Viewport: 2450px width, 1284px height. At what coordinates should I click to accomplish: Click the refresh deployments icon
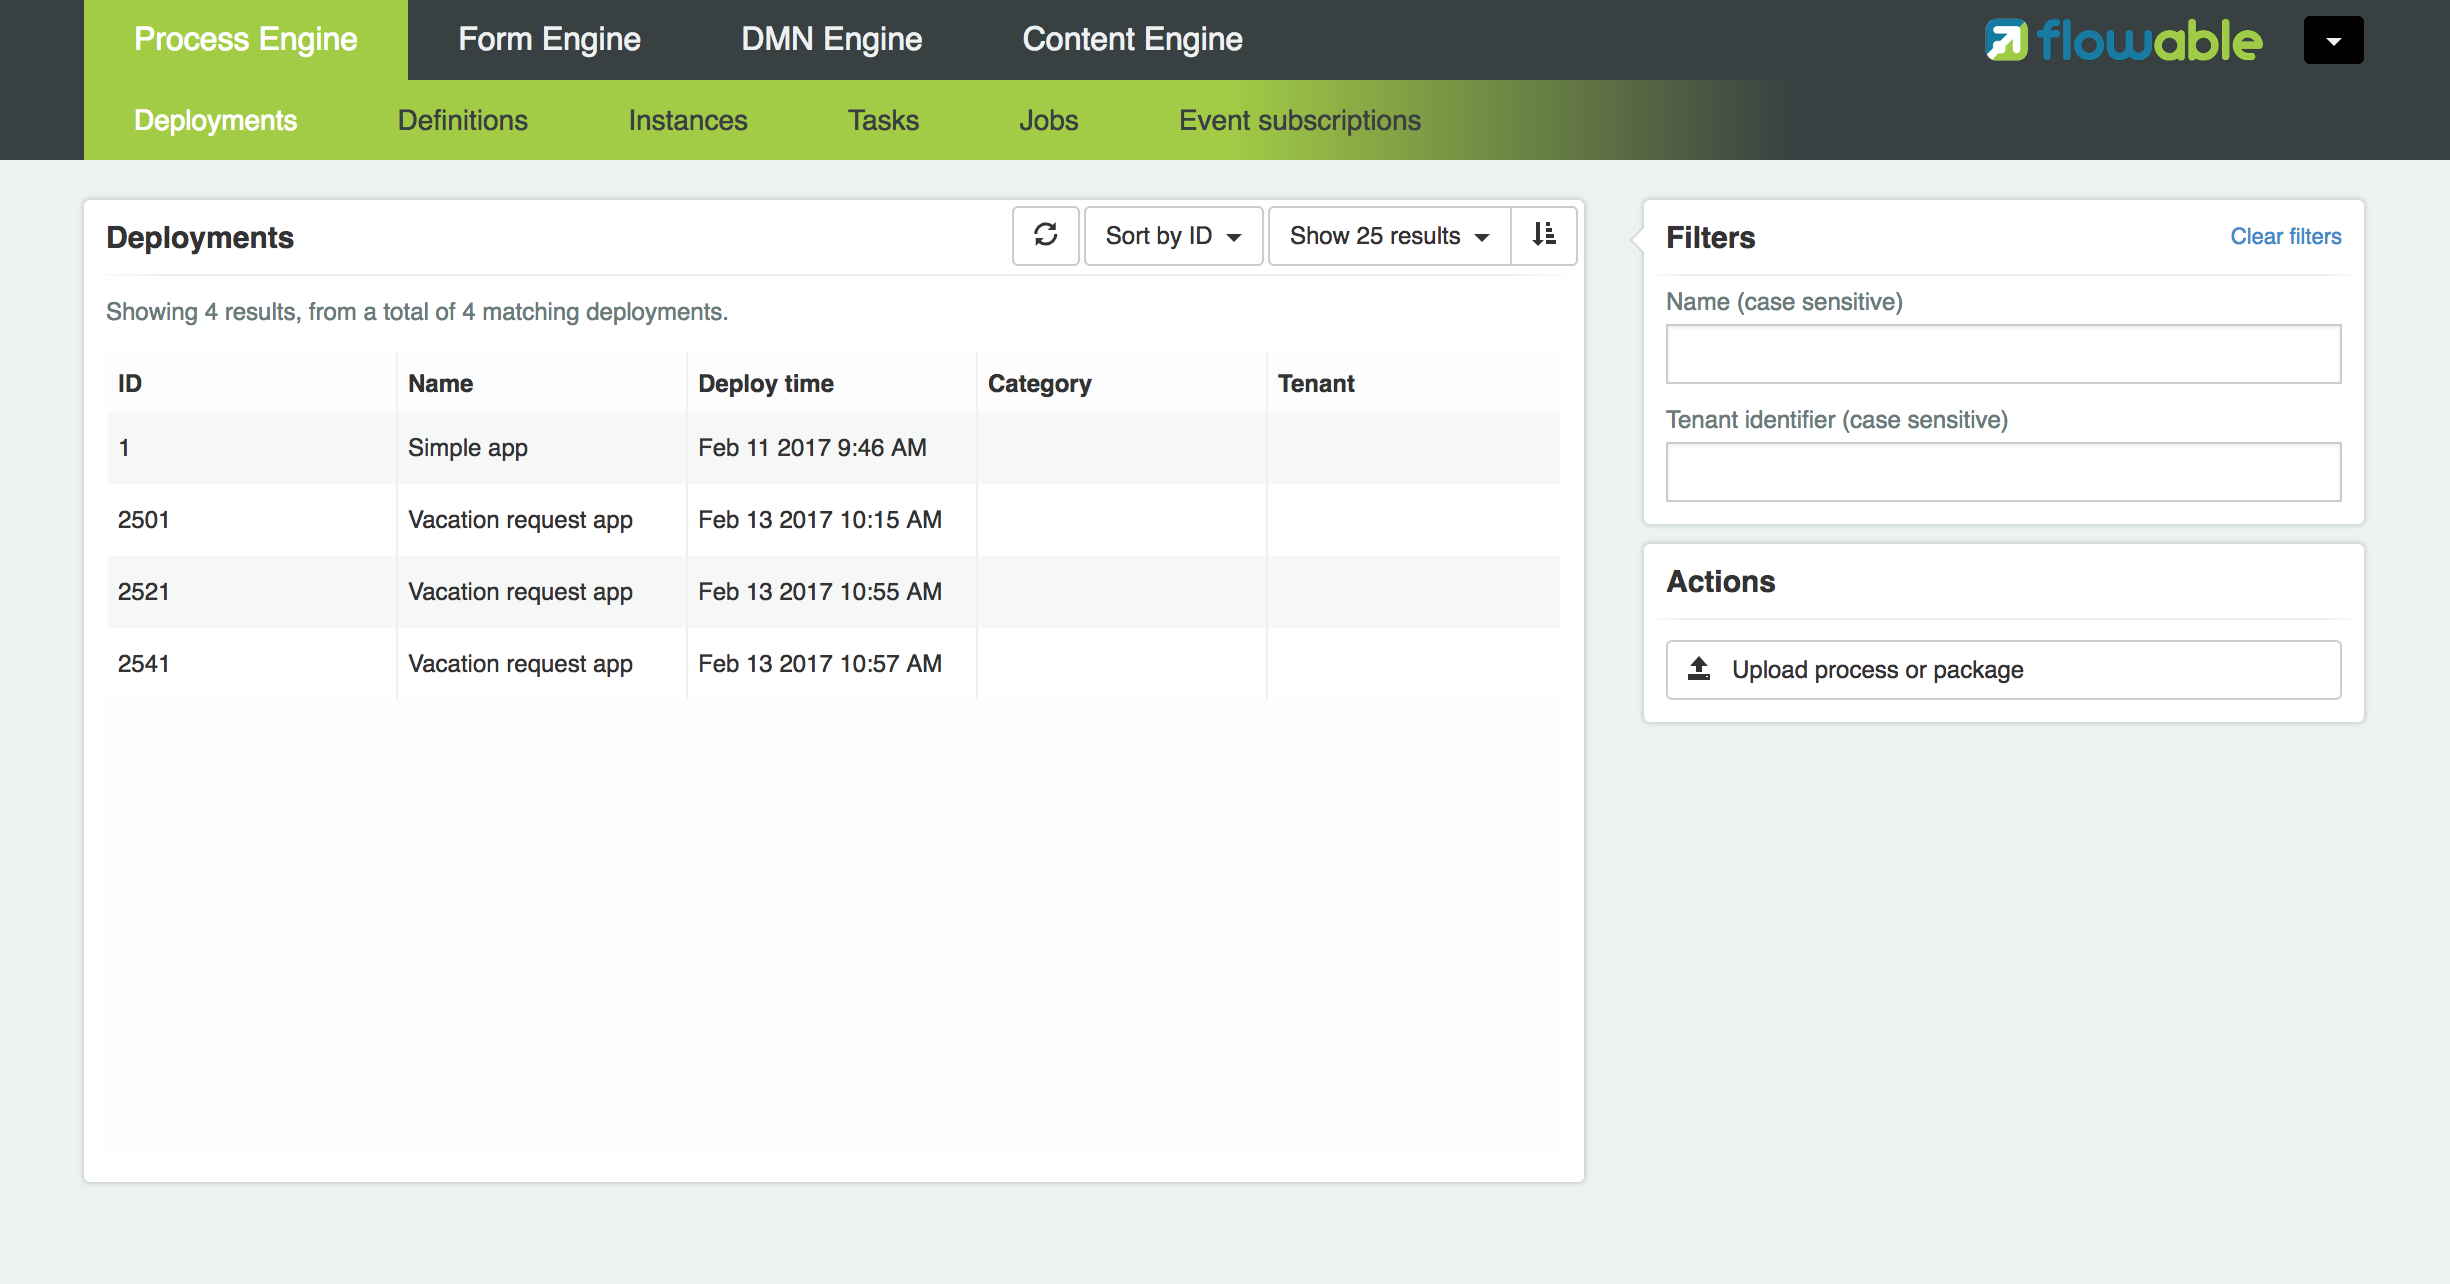pyautogui.click(x=1045, y=236)
